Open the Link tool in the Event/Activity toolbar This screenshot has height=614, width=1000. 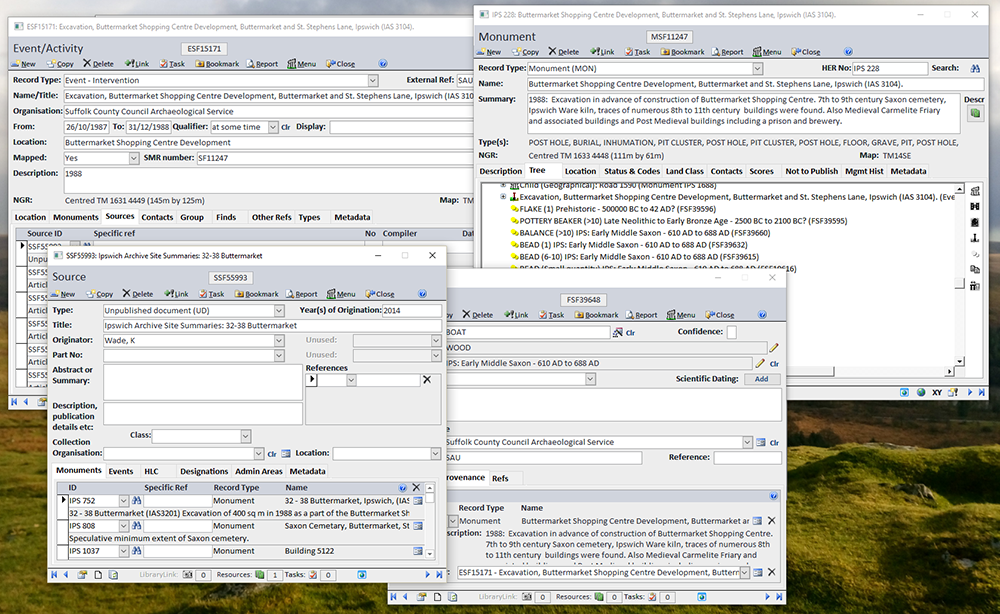click(x=140, y=63)
